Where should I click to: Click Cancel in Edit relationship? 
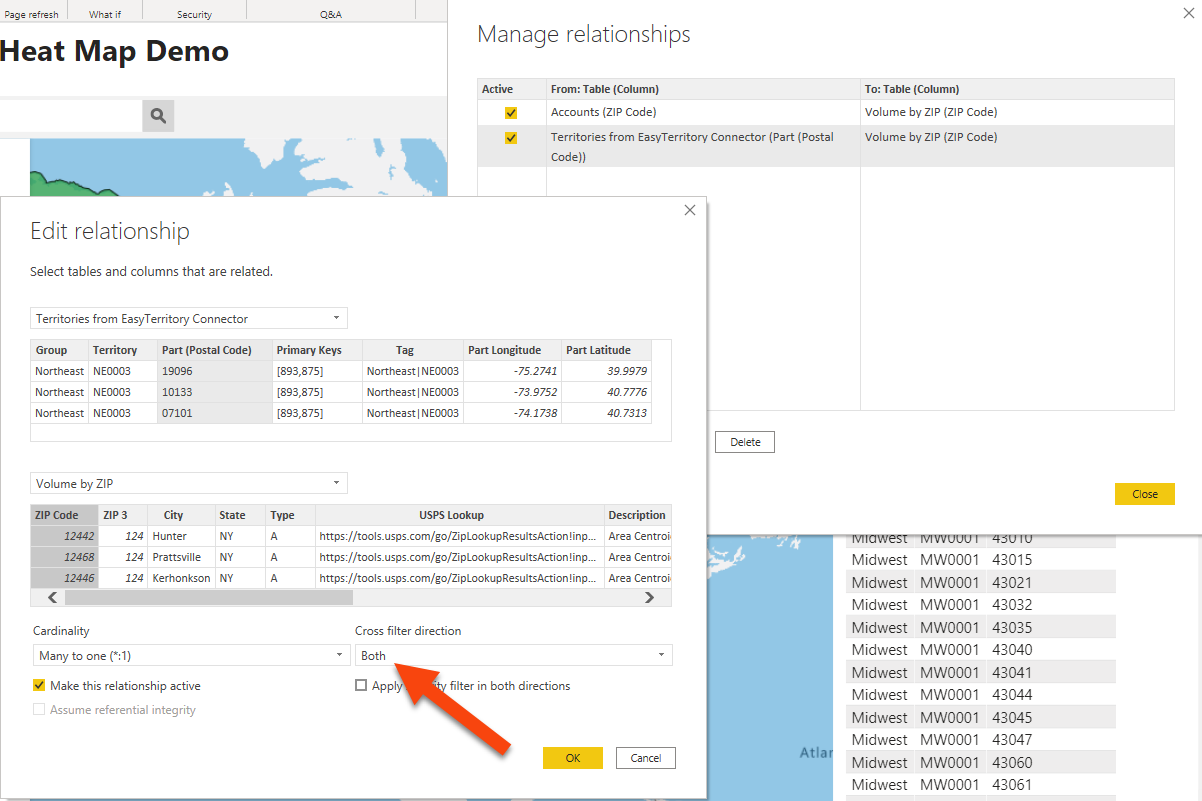[x=646, y=758]
